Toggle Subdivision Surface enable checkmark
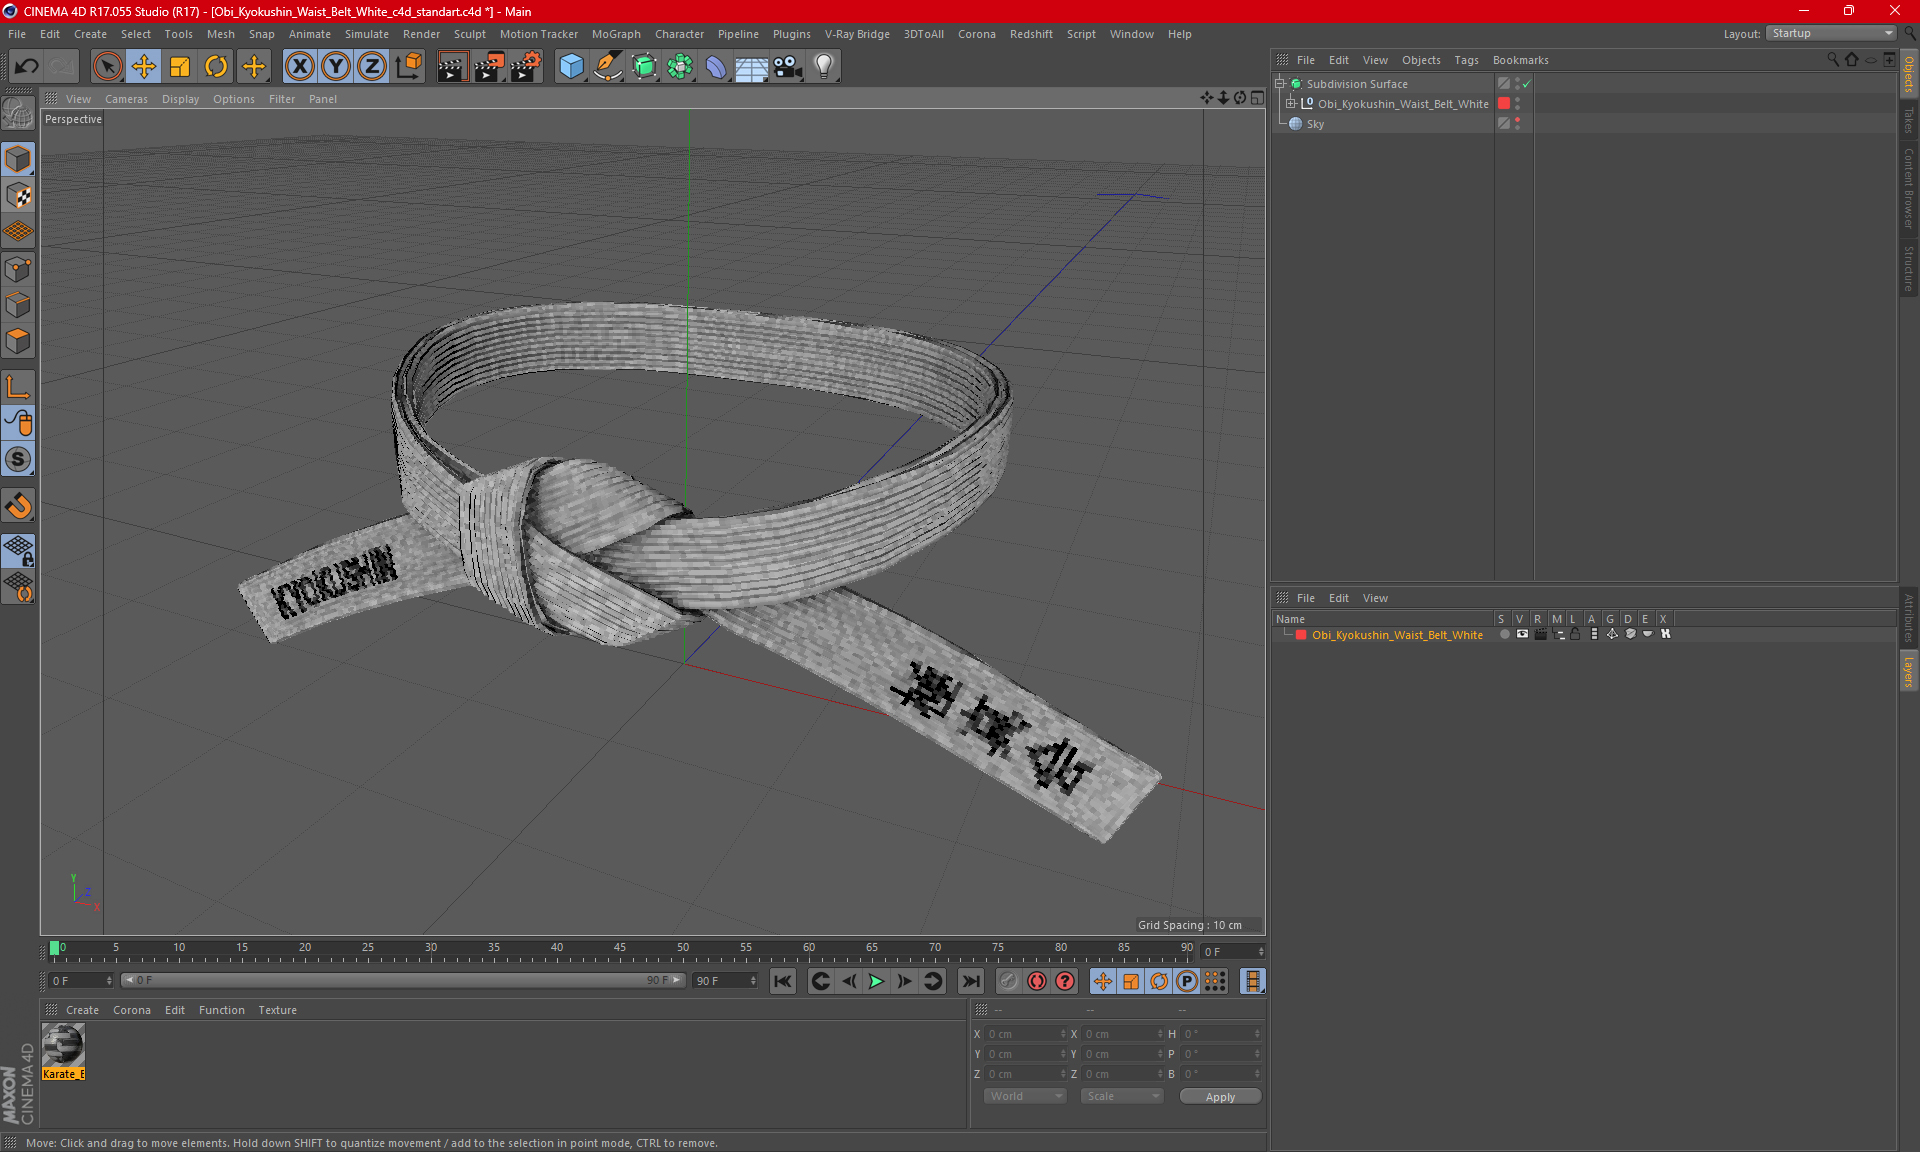This screenshot has height=1152, width=1920. coord(1527,84)
